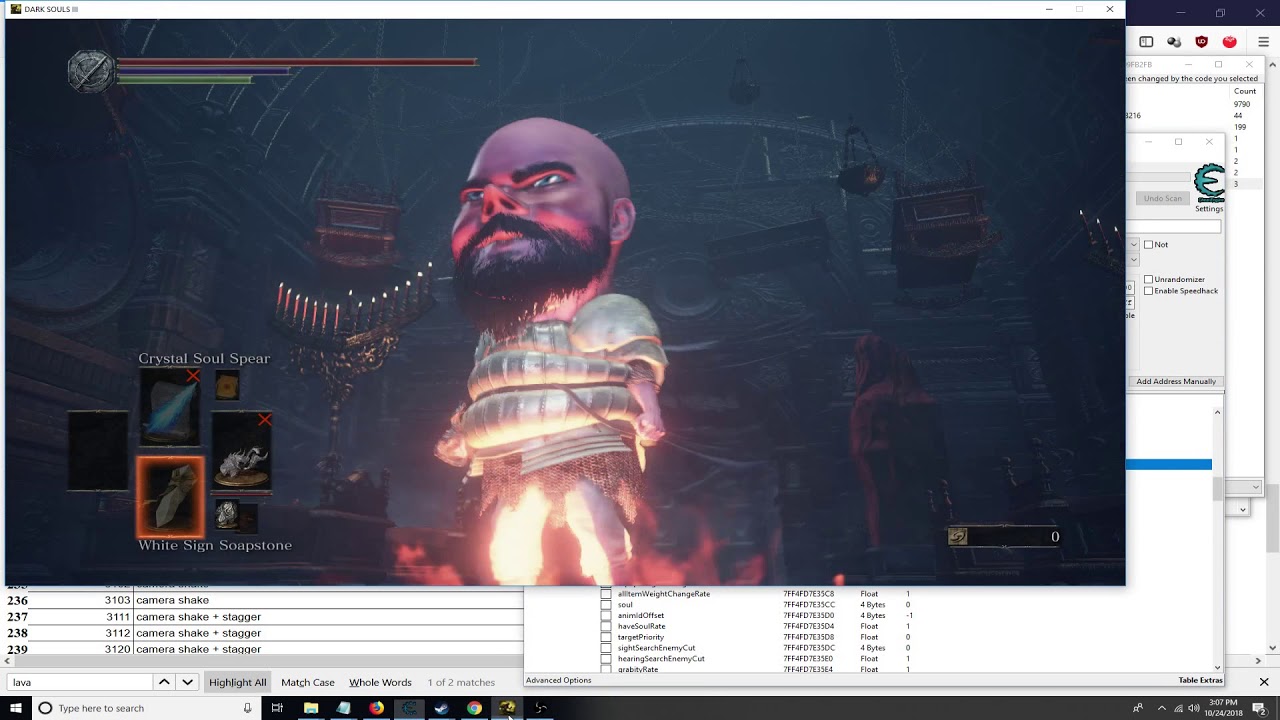
Task: Toggle the soul entry checkbox
Action: 606,605
